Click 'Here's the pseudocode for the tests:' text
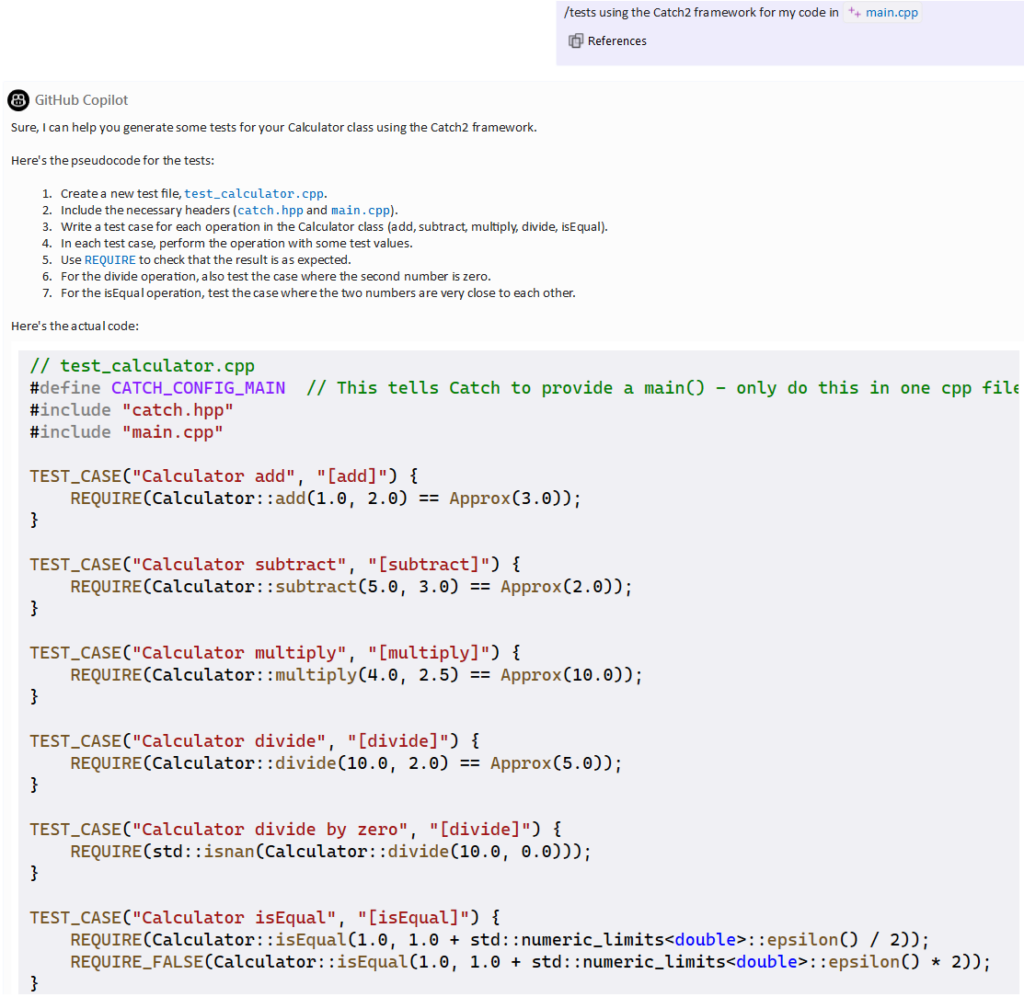 click(x=112, y=161)
